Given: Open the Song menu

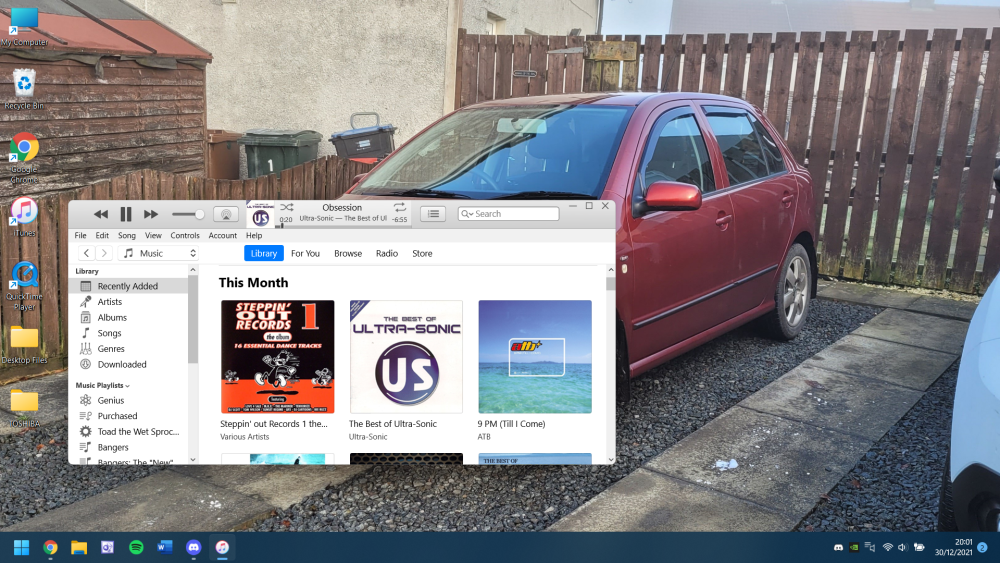Looking at the screenshot, I should (x=127, y=235).
